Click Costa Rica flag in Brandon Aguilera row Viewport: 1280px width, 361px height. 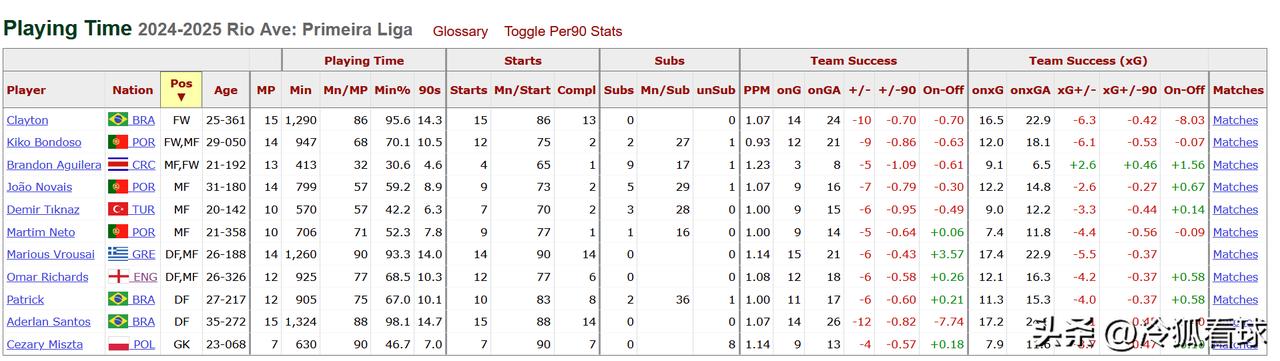[118, 165]
